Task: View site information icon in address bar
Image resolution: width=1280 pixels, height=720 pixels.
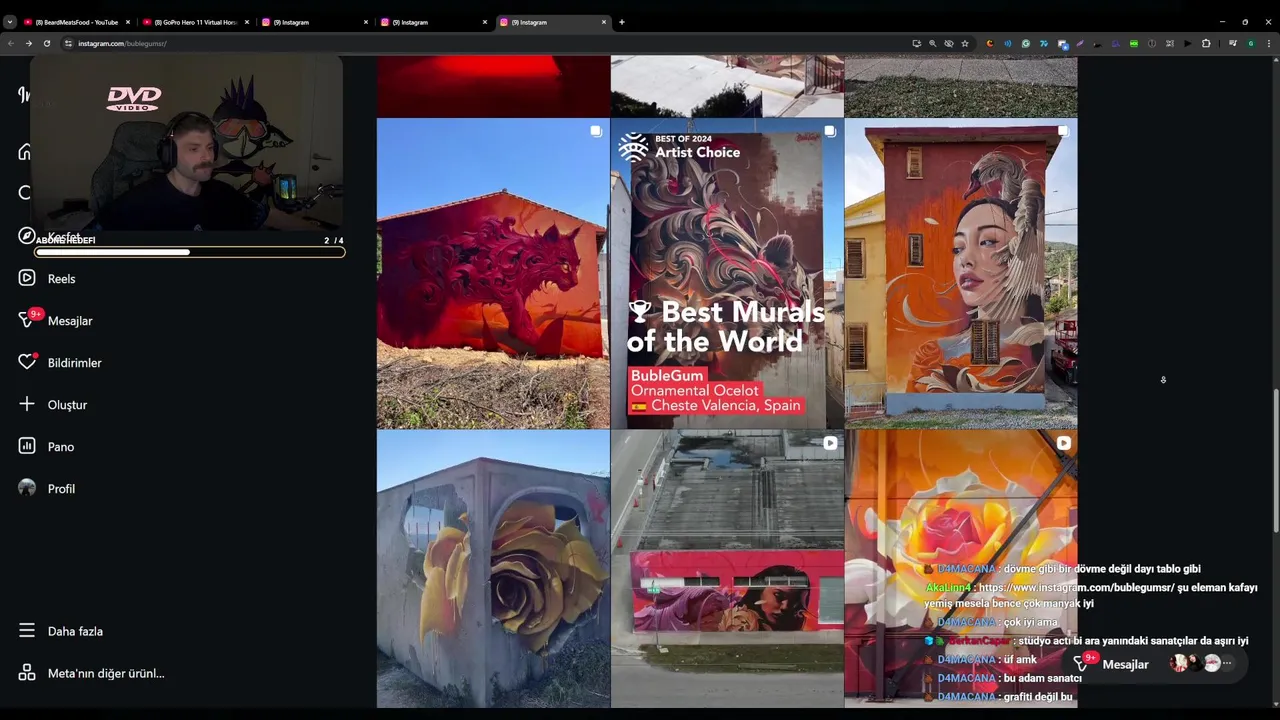Action: (68, 43)
